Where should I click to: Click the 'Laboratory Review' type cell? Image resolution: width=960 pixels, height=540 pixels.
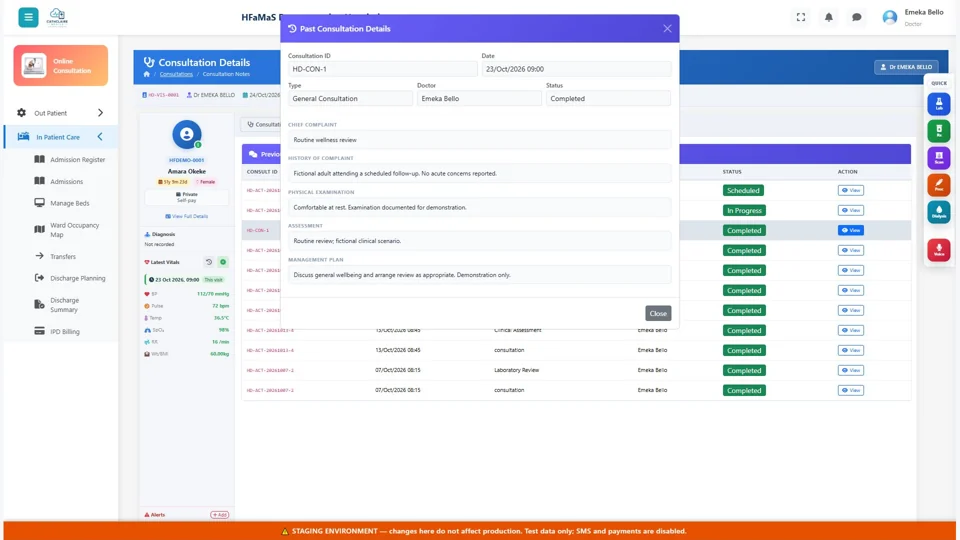(517, 370)
